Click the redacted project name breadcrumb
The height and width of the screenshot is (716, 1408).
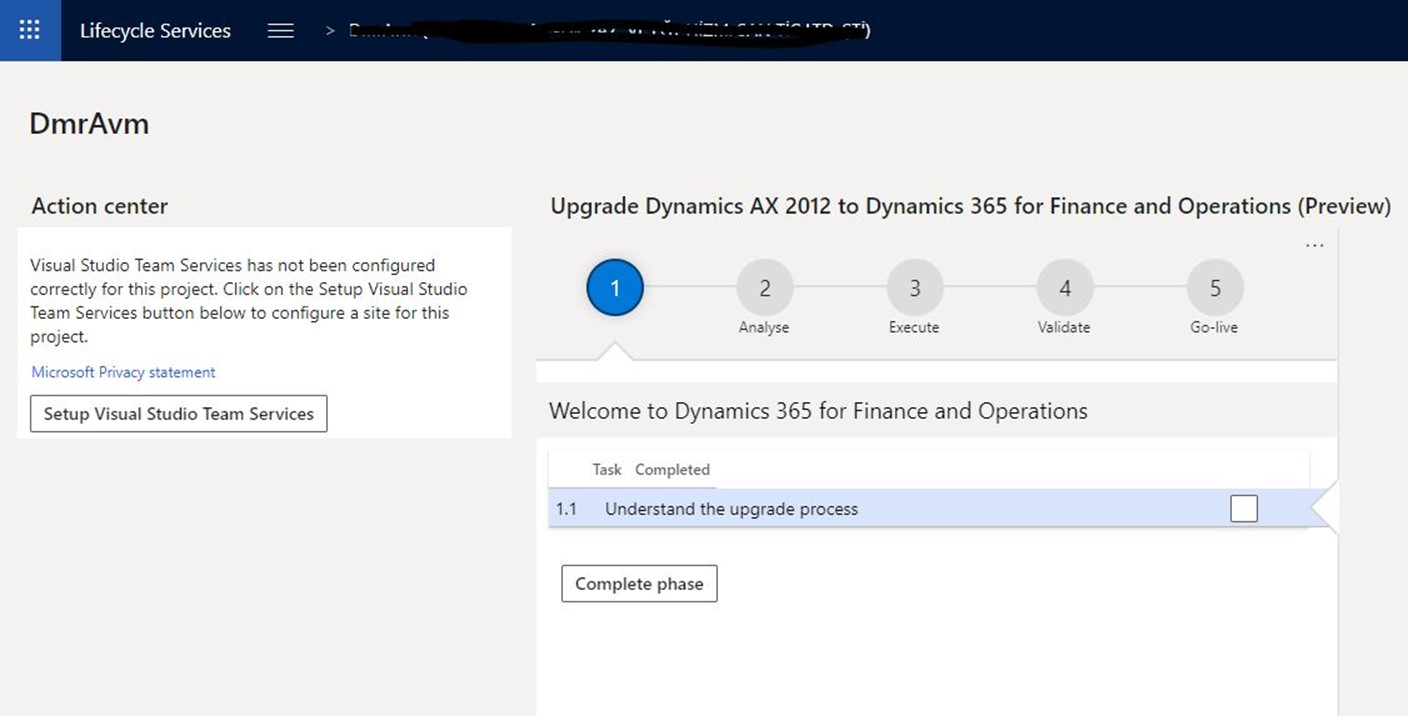tap(610, 31)
